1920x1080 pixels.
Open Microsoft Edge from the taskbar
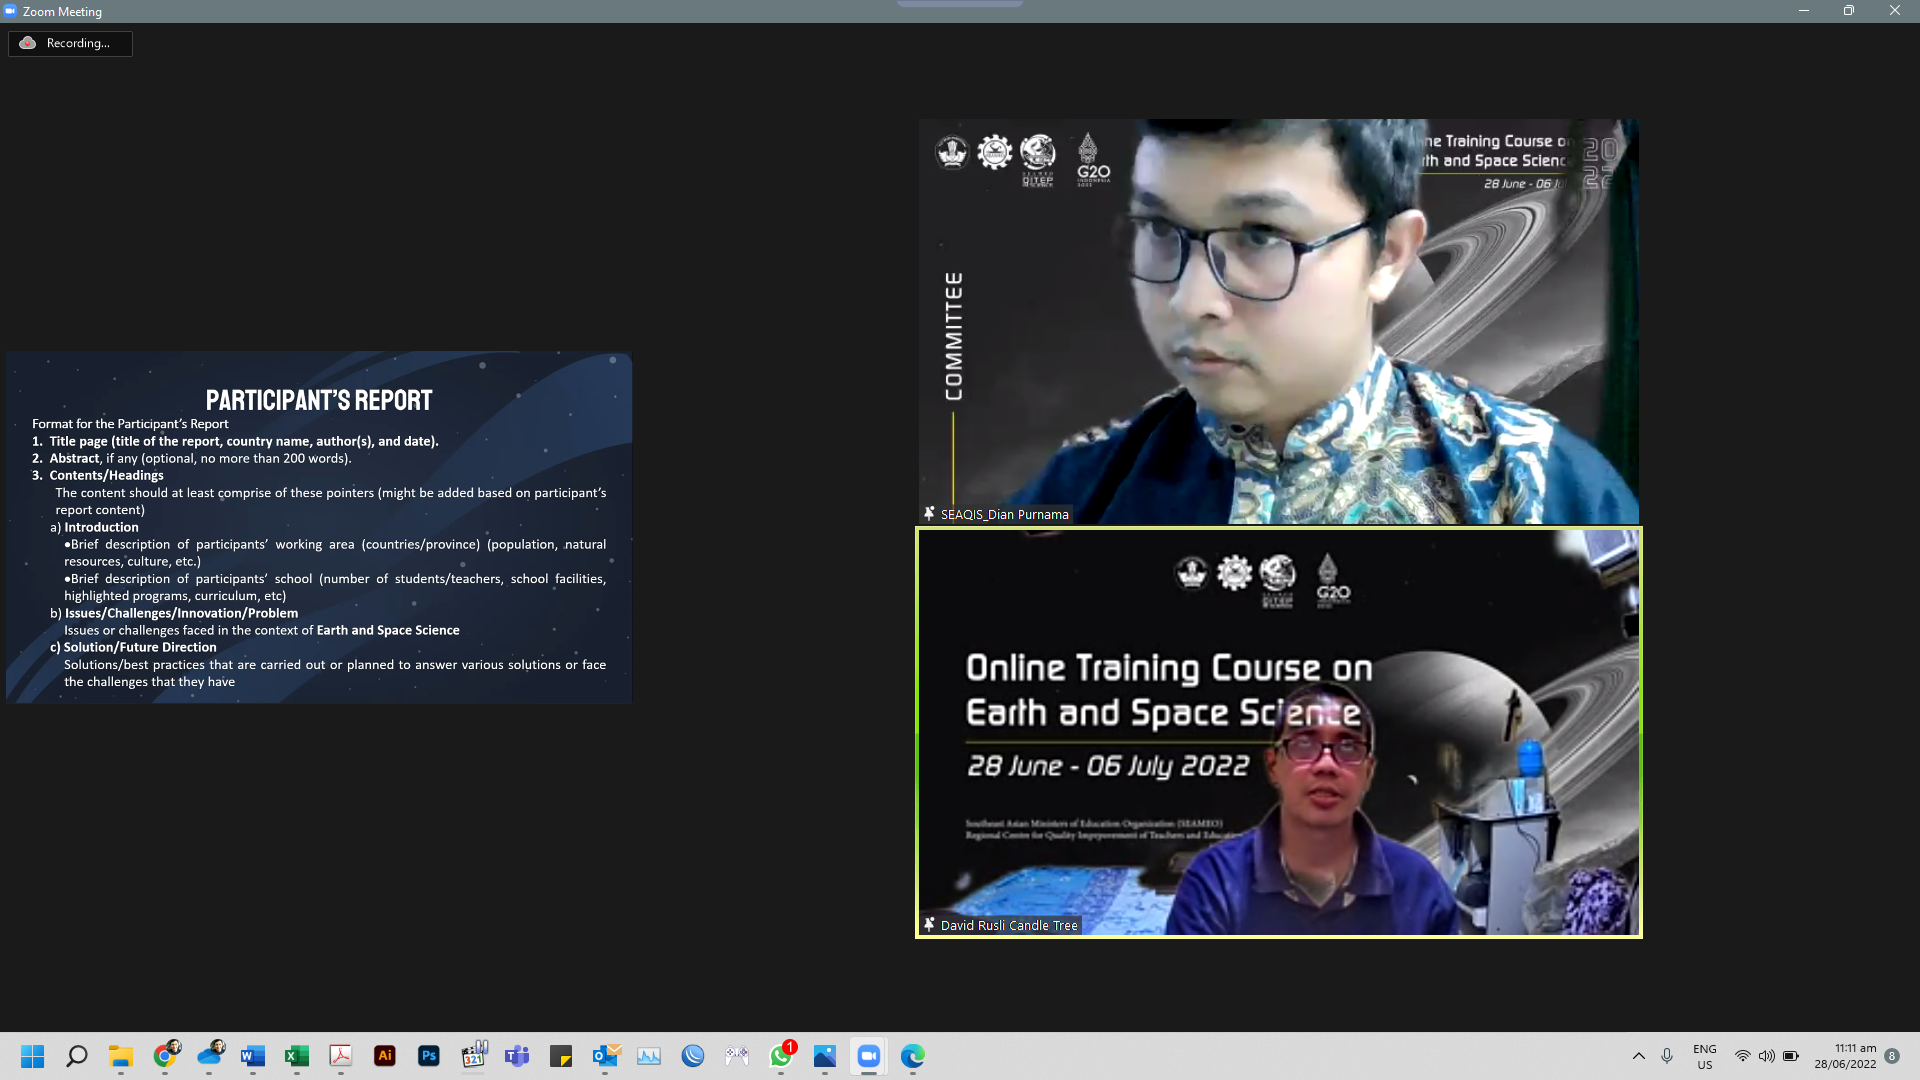912,1056
